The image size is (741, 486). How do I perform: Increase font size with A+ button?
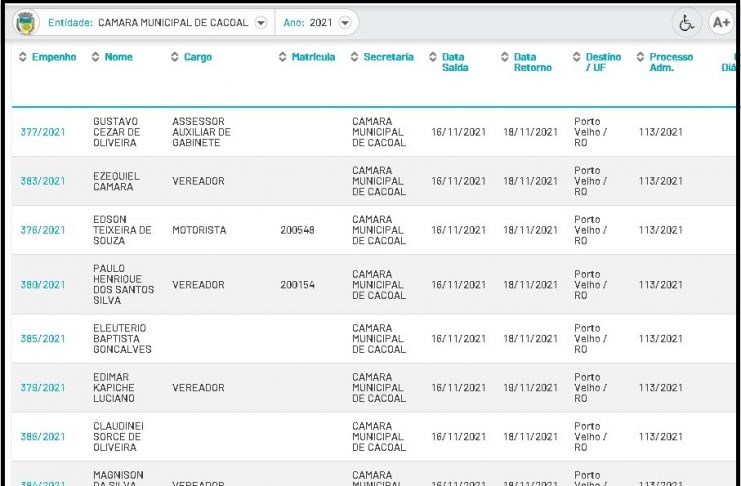click(720, 23)
